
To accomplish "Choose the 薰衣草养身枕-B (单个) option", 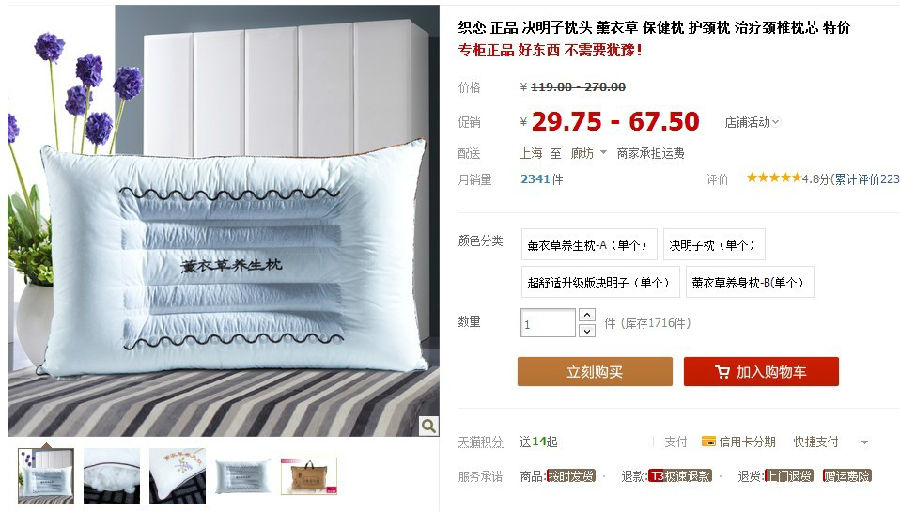I will (750, 282).
